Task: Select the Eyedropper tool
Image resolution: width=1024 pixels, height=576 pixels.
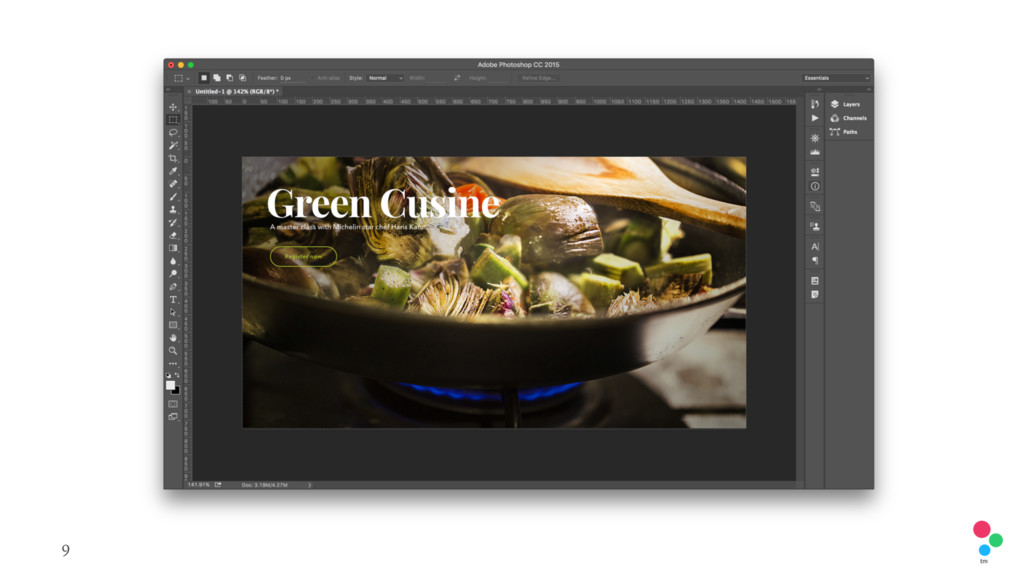Action: [173, 171]
